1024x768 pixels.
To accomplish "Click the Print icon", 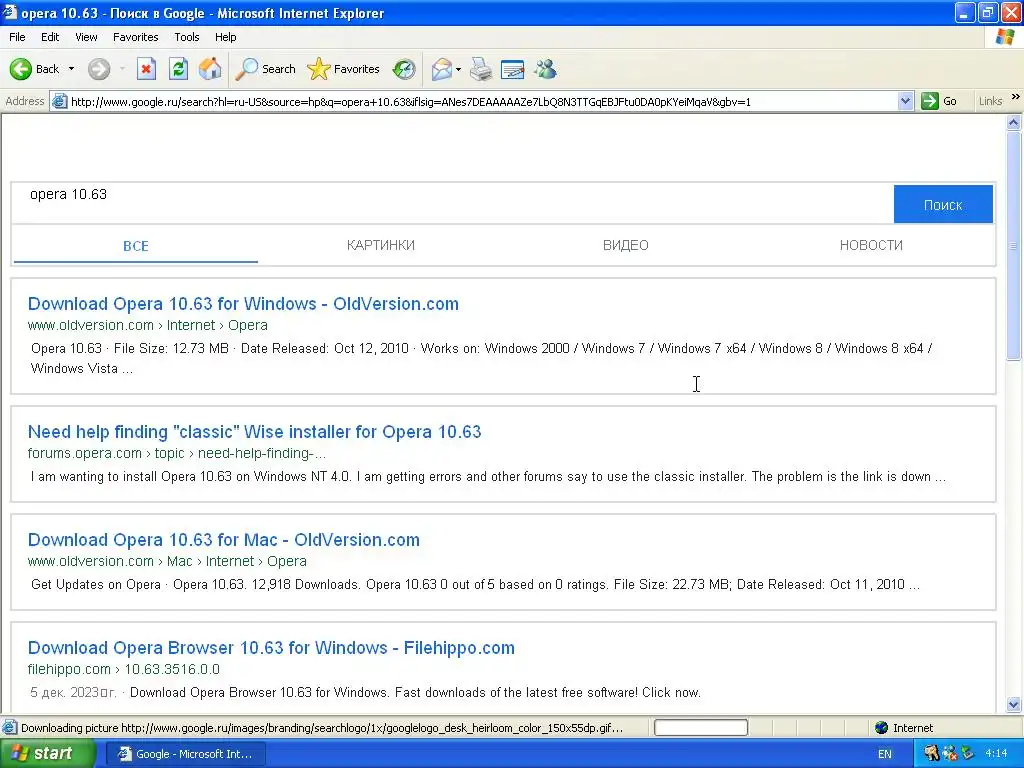I will pos(481,69).
